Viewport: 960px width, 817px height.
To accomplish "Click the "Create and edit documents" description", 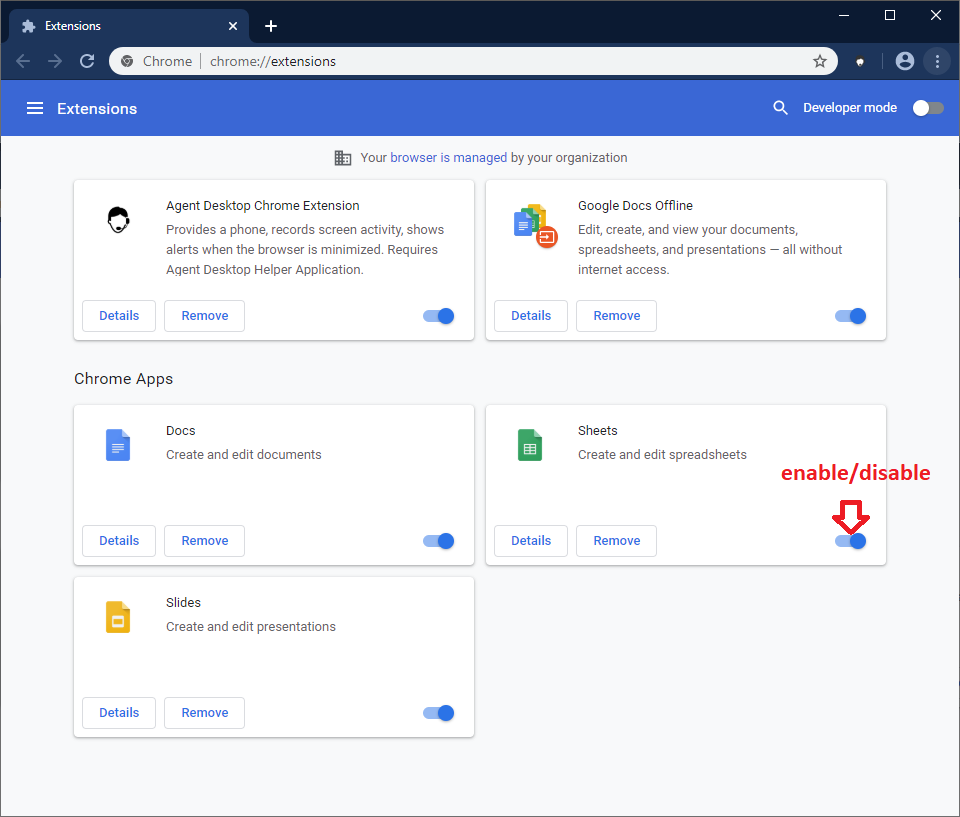I will point(244,454).
